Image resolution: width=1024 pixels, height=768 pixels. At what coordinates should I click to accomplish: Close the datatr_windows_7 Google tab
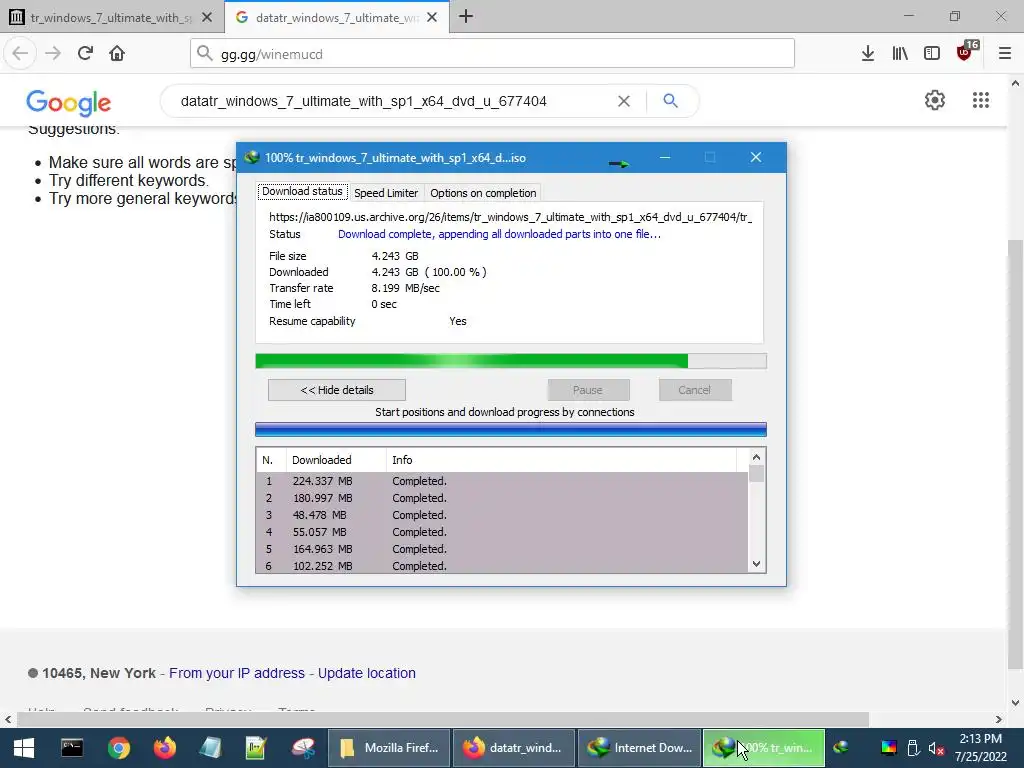432,18
